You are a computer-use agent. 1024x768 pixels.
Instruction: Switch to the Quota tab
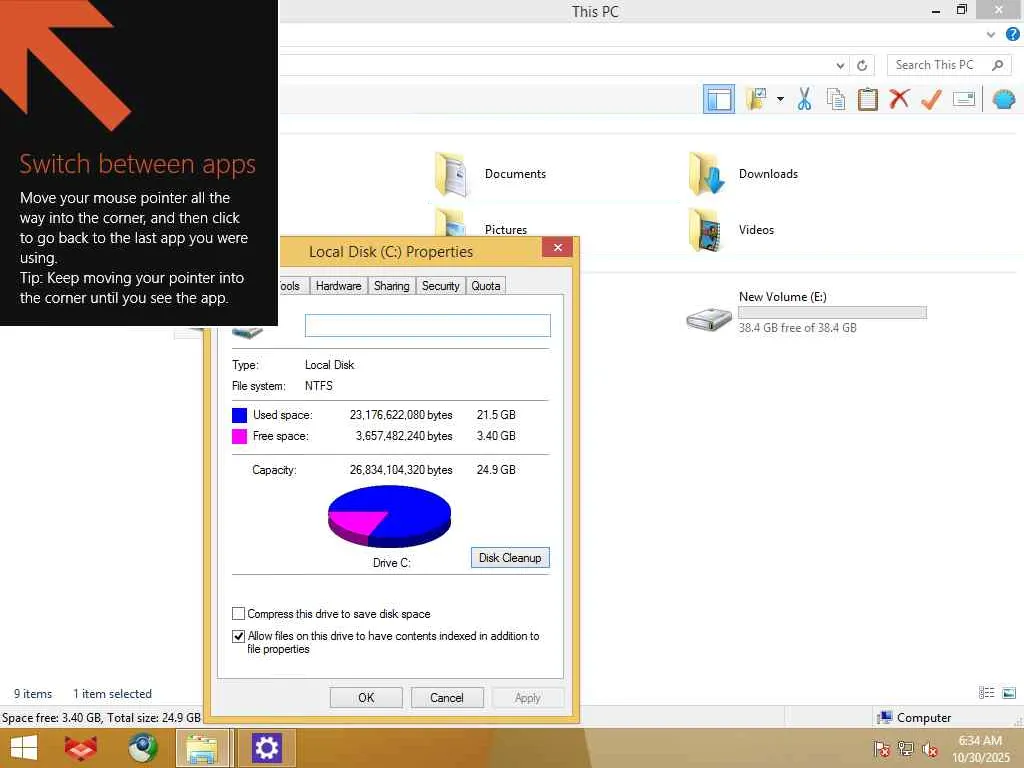(486, 285)
